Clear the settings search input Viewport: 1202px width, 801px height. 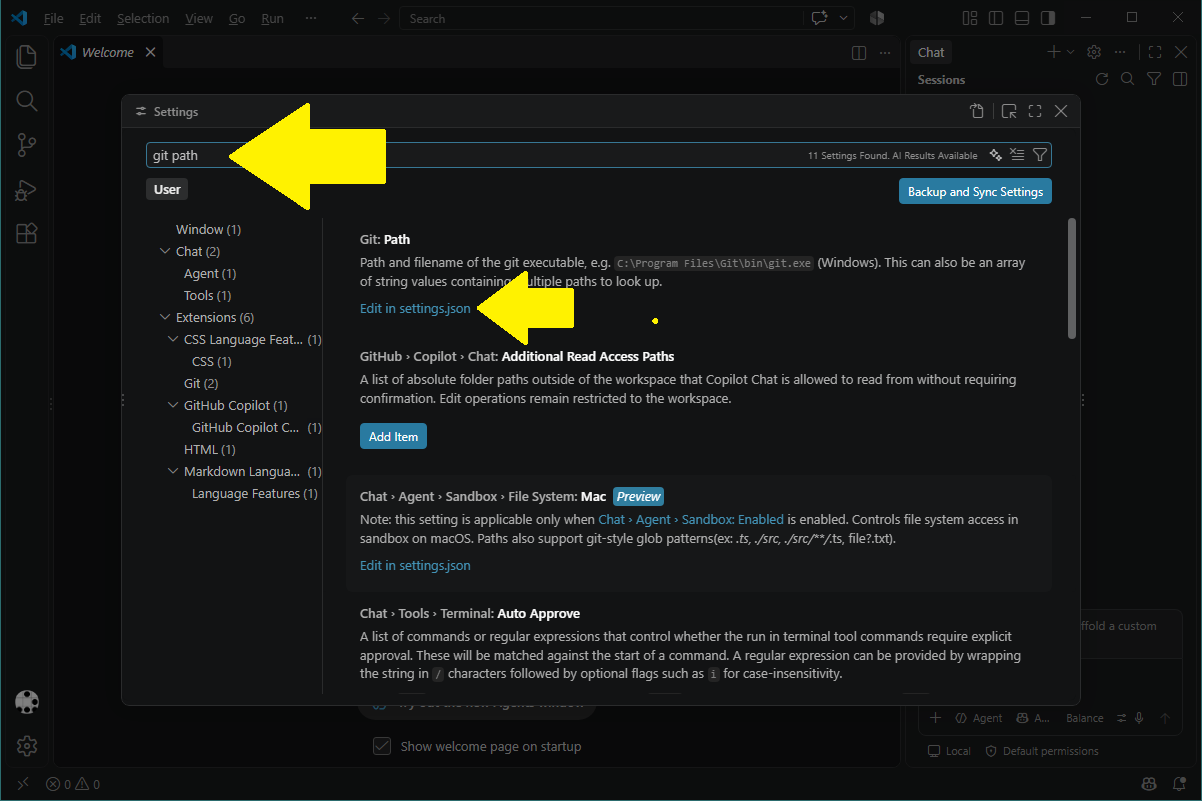[x=1017, y=155]
